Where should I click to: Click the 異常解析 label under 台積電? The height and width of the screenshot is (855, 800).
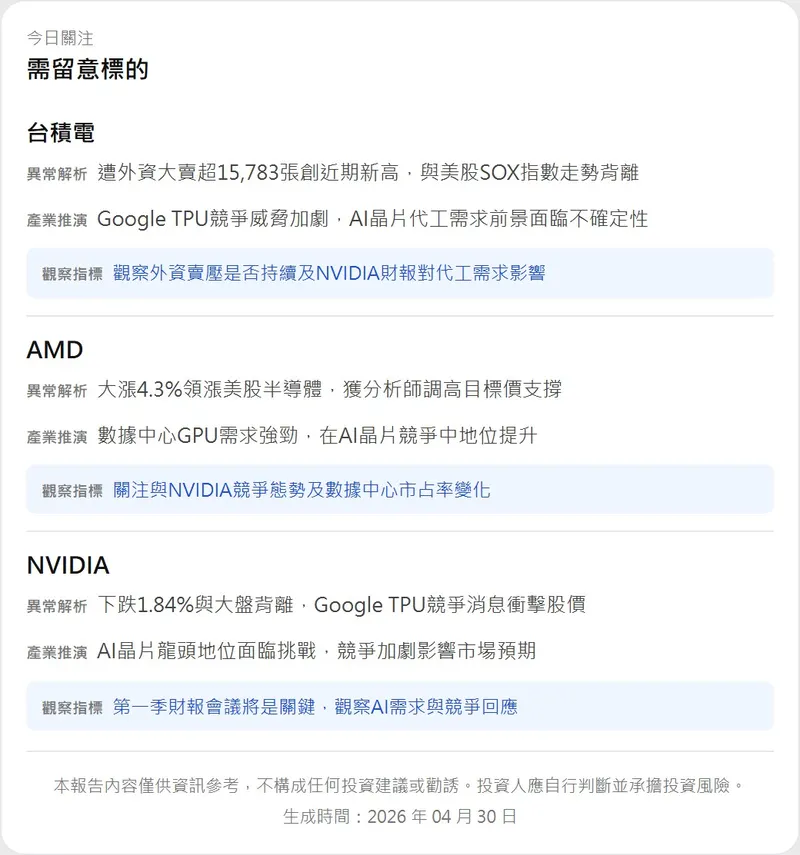[x=57, y=174]
